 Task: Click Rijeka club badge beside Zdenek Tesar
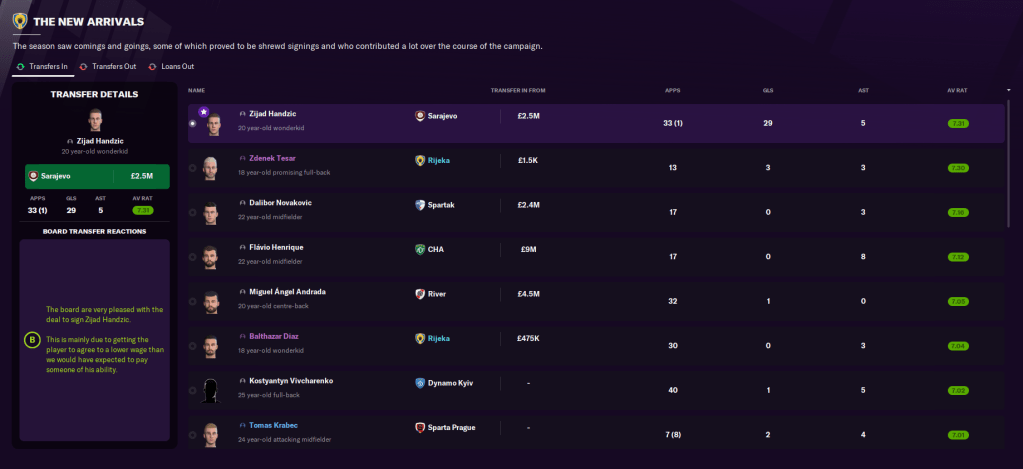(420, 160)
